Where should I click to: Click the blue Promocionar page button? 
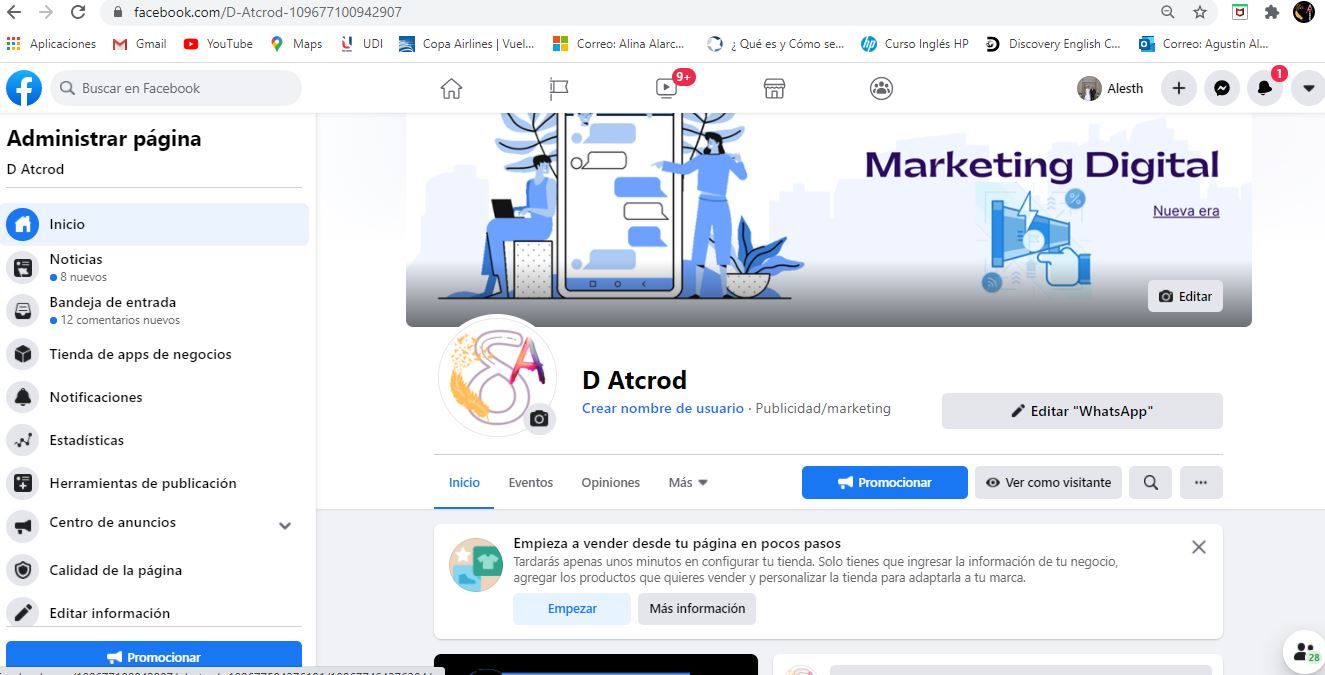coord(885,482)
